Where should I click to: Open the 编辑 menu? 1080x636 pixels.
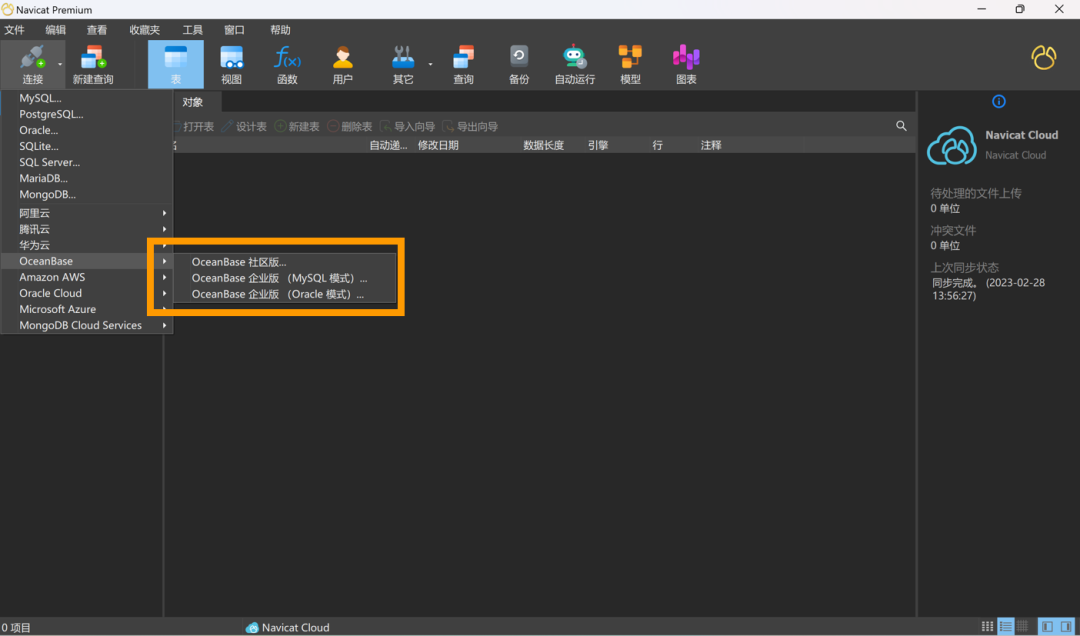56,30
